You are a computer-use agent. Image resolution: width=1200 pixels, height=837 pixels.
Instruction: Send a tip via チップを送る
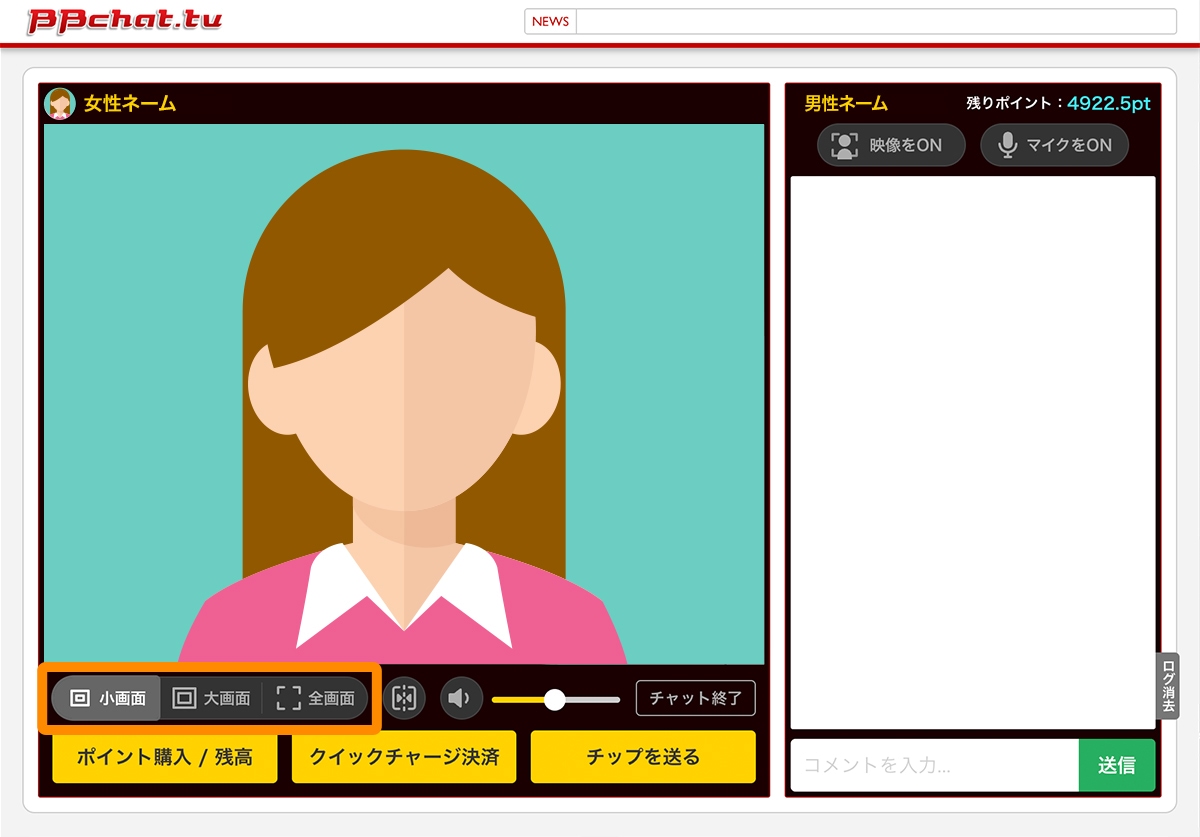(x=643, y=757)
